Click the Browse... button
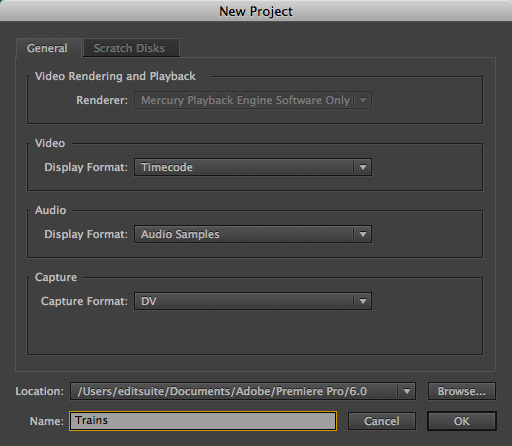 click(x=462, y=391)
